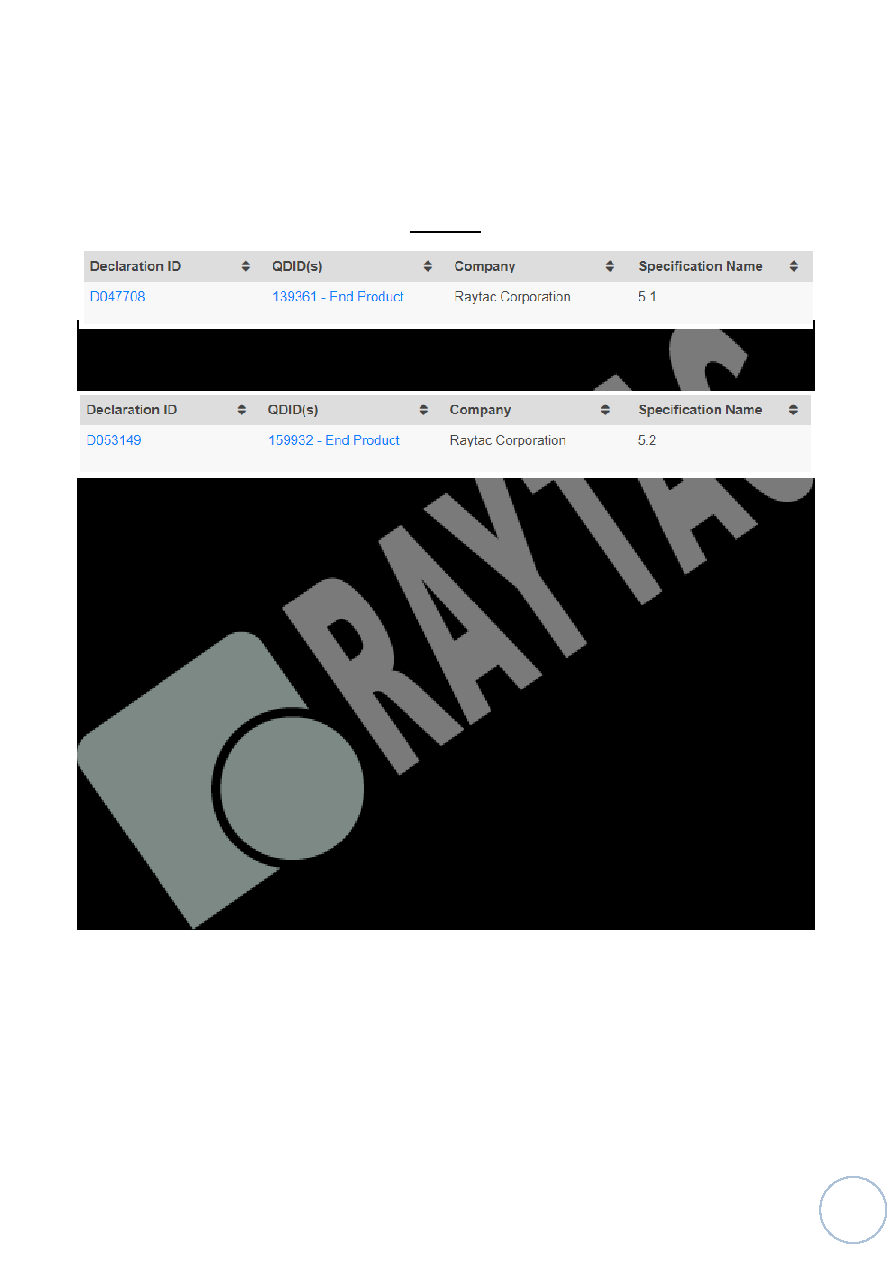The image size is (892, 1261).
Task: Open declaration D047708 link
Action: [117, 297]
